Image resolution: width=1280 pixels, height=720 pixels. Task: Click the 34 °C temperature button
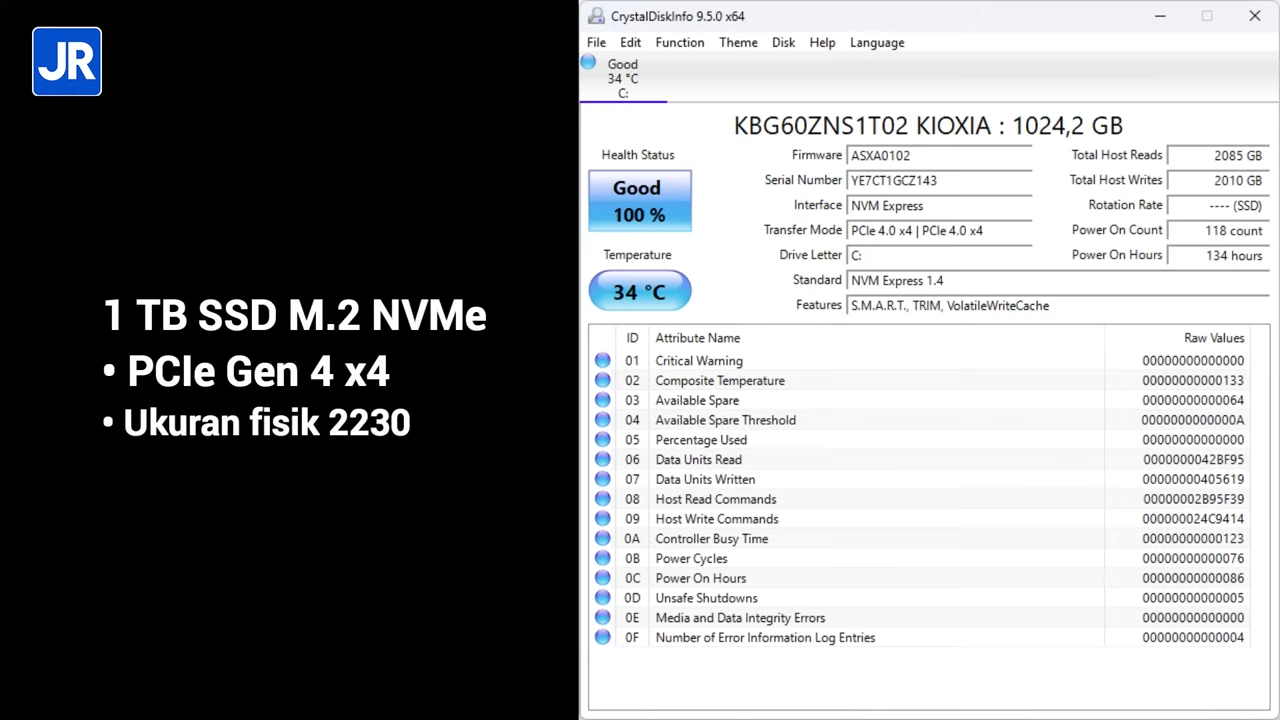(639, 291)
